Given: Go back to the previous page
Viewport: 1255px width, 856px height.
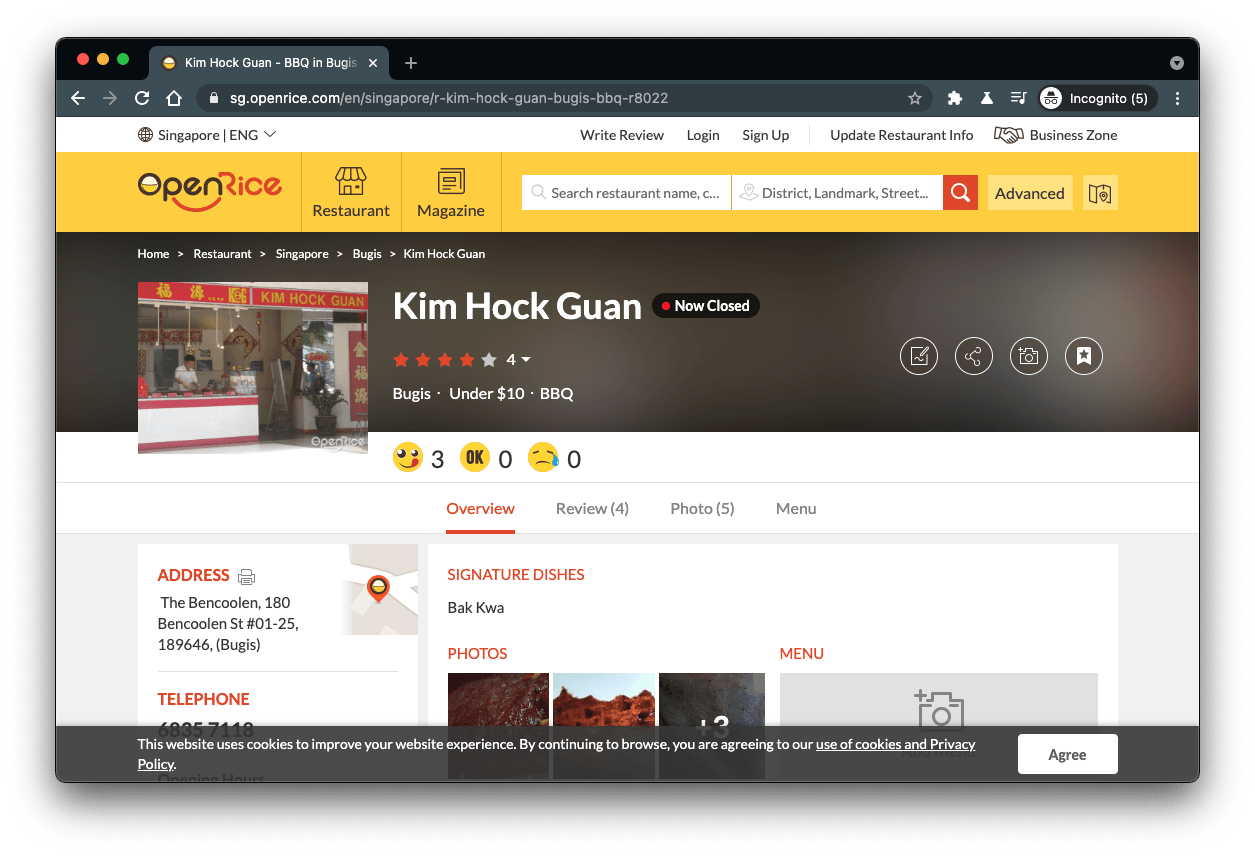Looking at the screenshot, I should (x=78, y=98).
